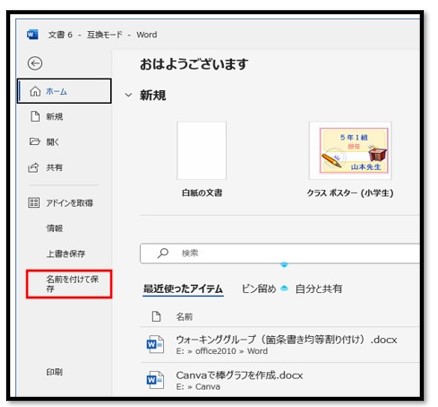The image size is (438, 407).
Task: Open 情報 in the sidebar
Action: pos(54,228)
